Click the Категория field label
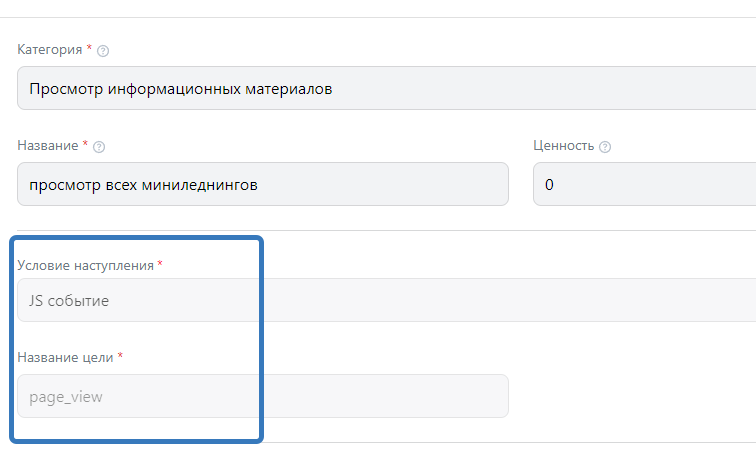756x464 pixels. pyautogui.click(x=50, y=50)
